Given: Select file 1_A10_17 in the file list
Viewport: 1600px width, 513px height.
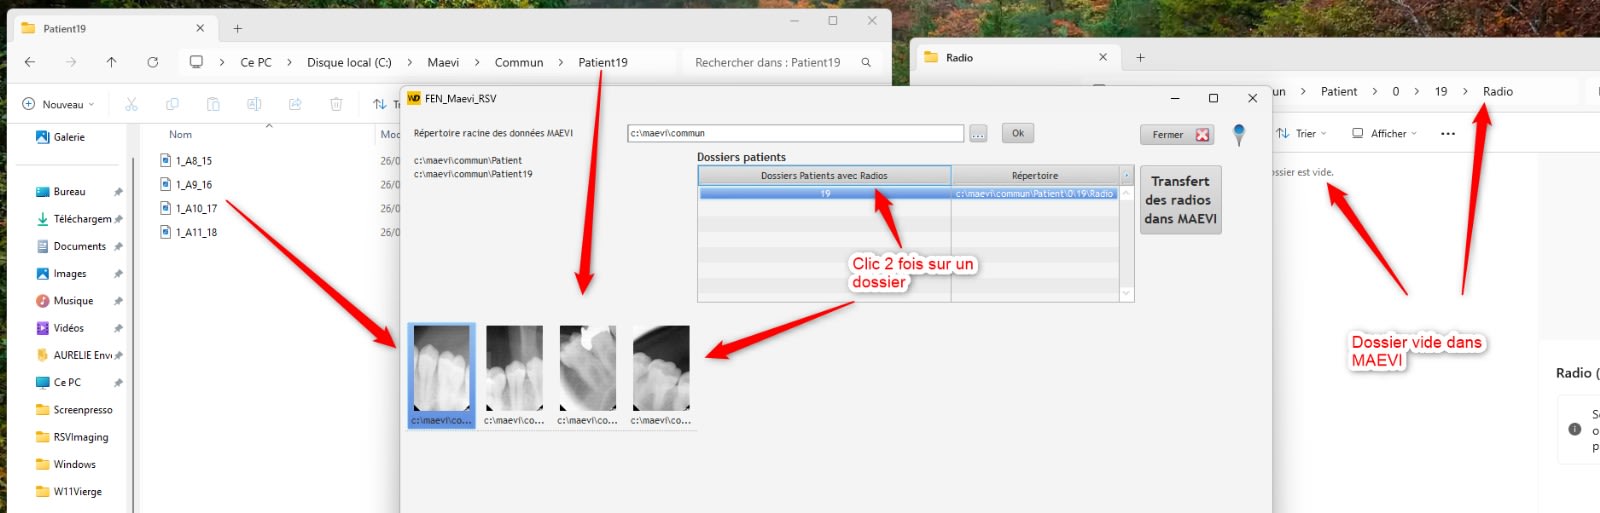Looking at the screenshot, I should pos(196,209).
